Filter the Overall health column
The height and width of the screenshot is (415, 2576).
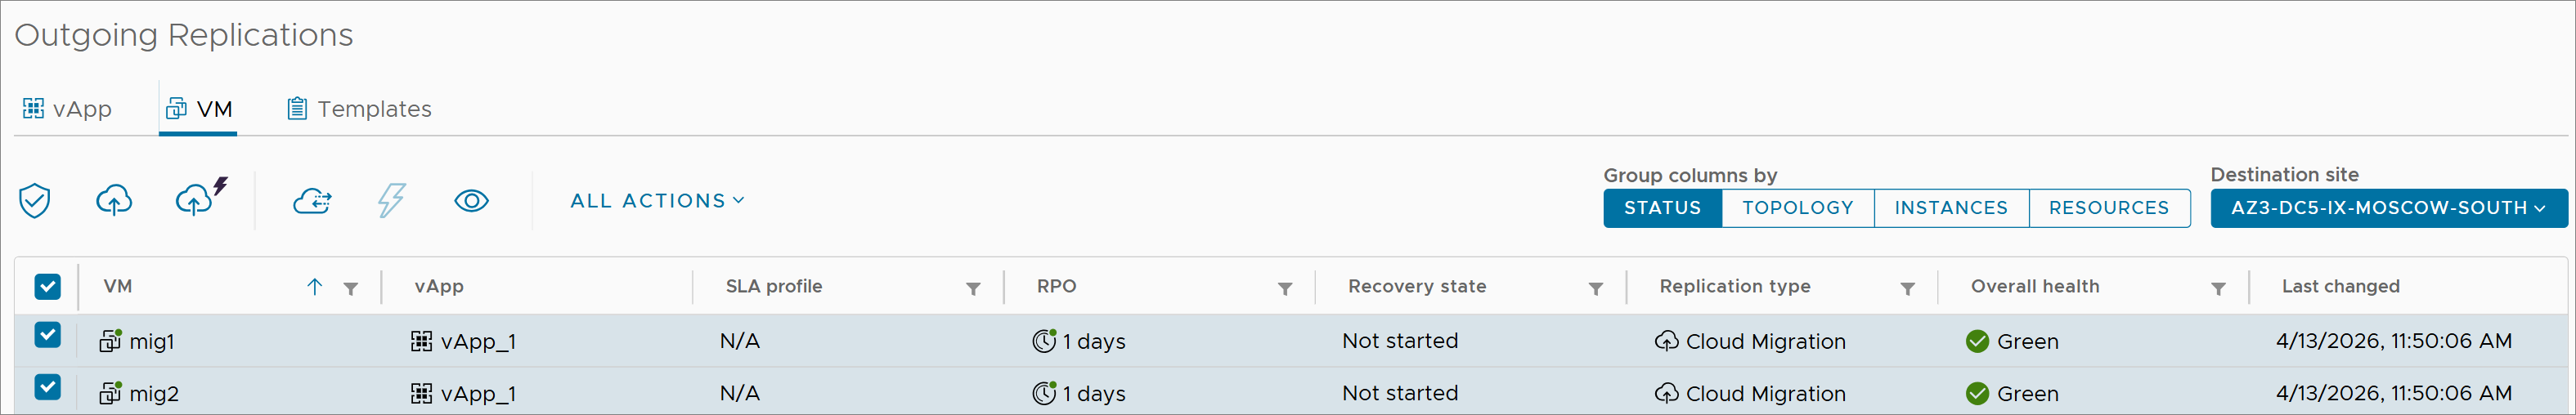[2218, 289]
